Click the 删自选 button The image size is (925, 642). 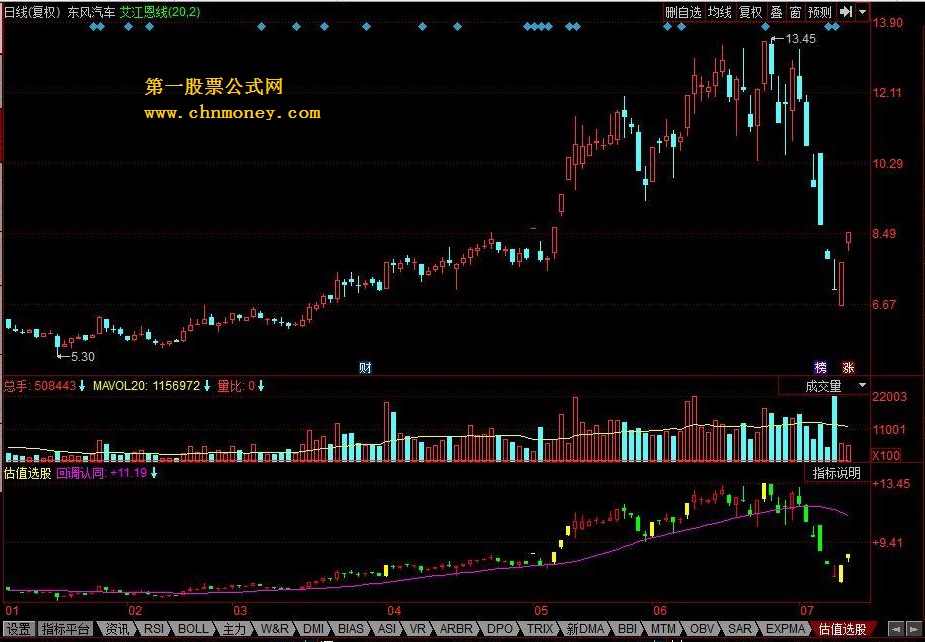[683, 12]
